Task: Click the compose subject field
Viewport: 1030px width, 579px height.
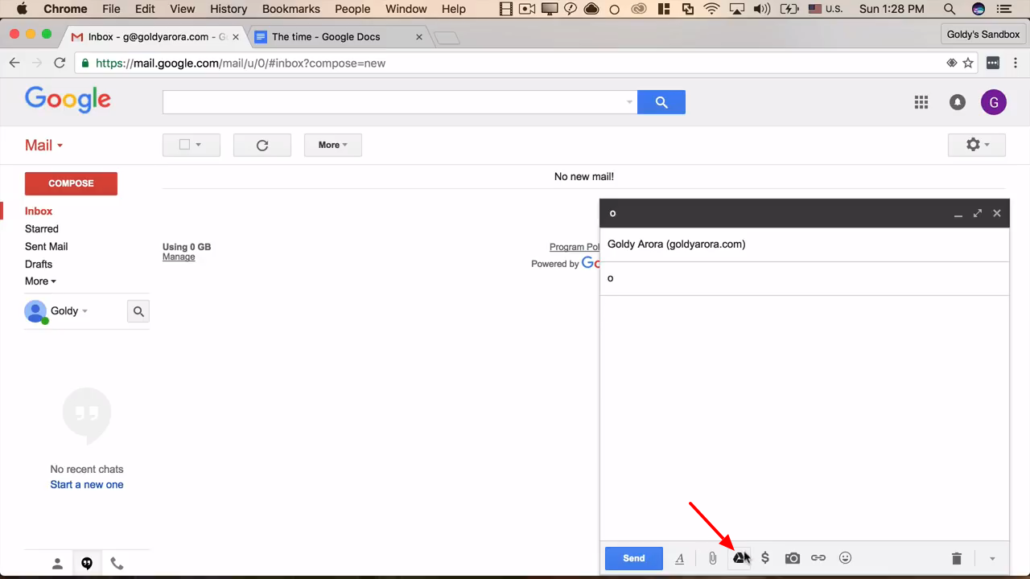Action: point(804,279)
